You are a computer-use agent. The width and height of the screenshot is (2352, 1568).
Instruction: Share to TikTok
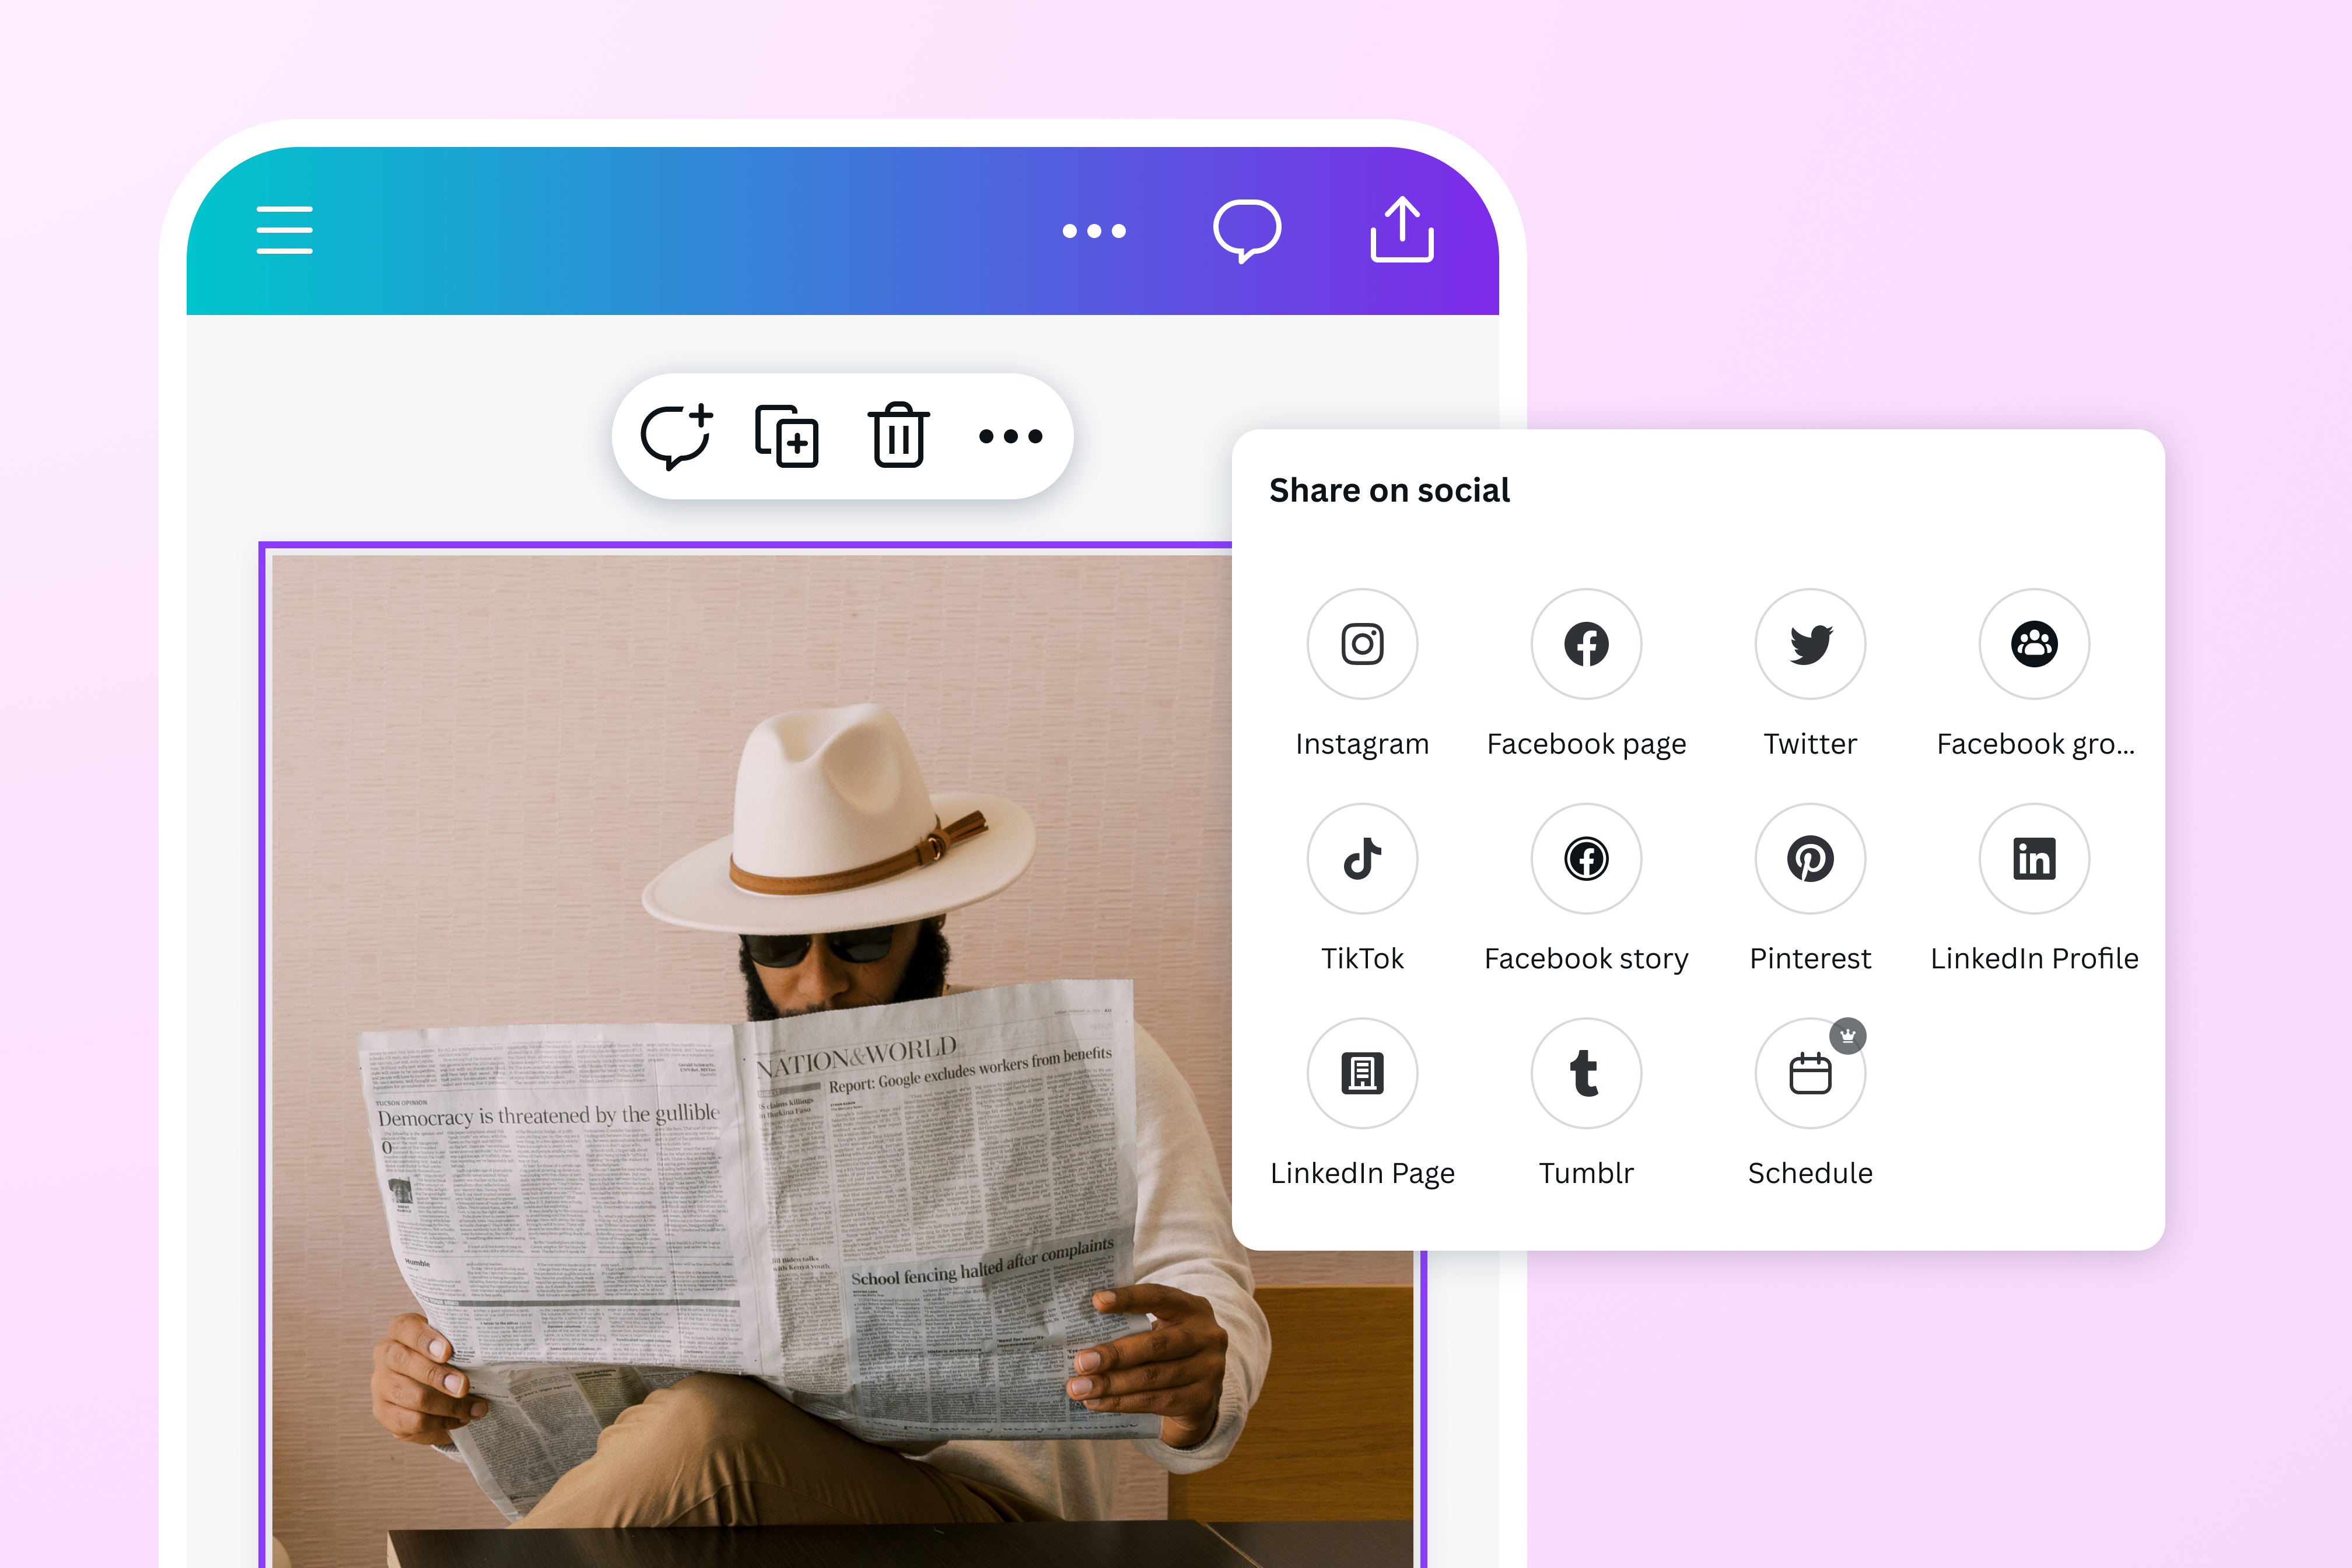1362,858
